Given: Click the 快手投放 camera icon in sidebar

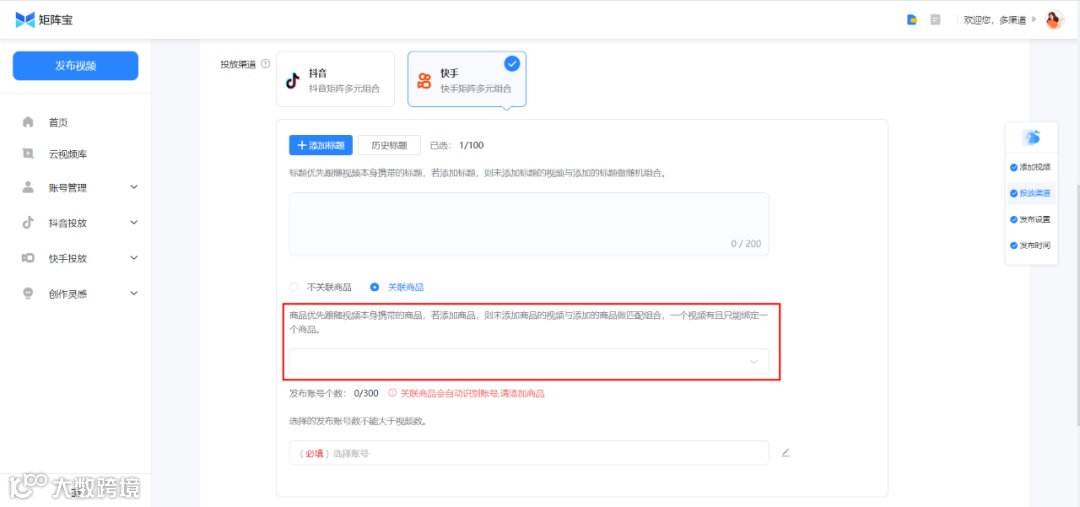Looking at the screenshot, I should pyautogui.click(x=28, y=258).
